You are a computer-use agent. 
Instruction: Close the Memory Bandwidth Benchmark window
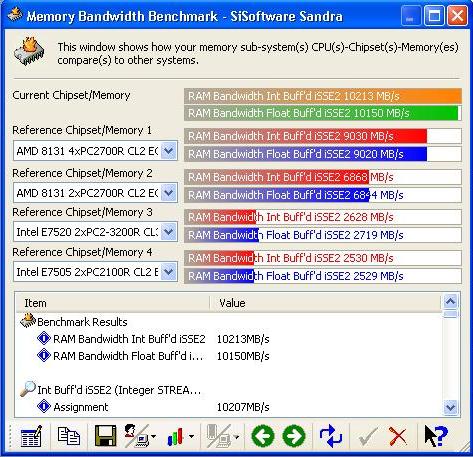pos(457,16)
